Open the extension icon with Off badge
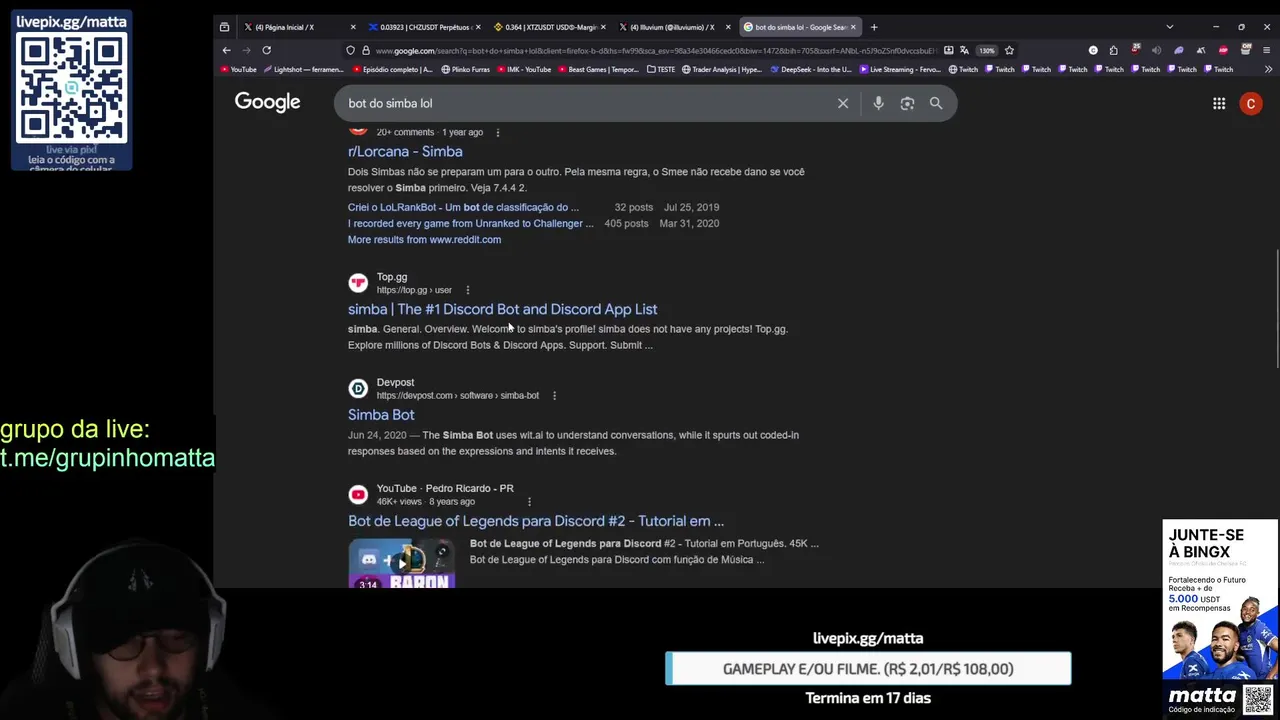 [x=1246, y=49]
